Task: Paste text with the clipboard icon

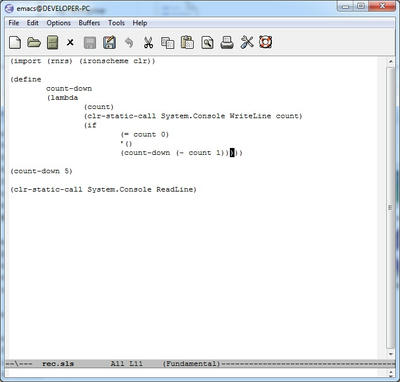Action: 187,42
